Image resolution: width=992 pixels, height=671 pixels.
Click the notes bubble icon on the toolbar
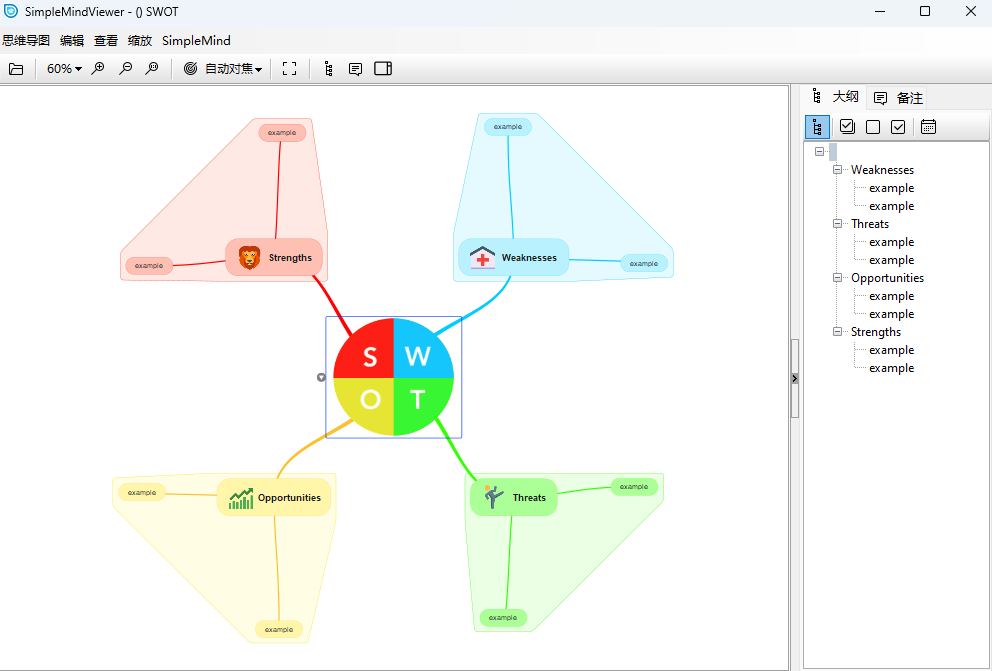pyautogui.click(x=355, y=69)
